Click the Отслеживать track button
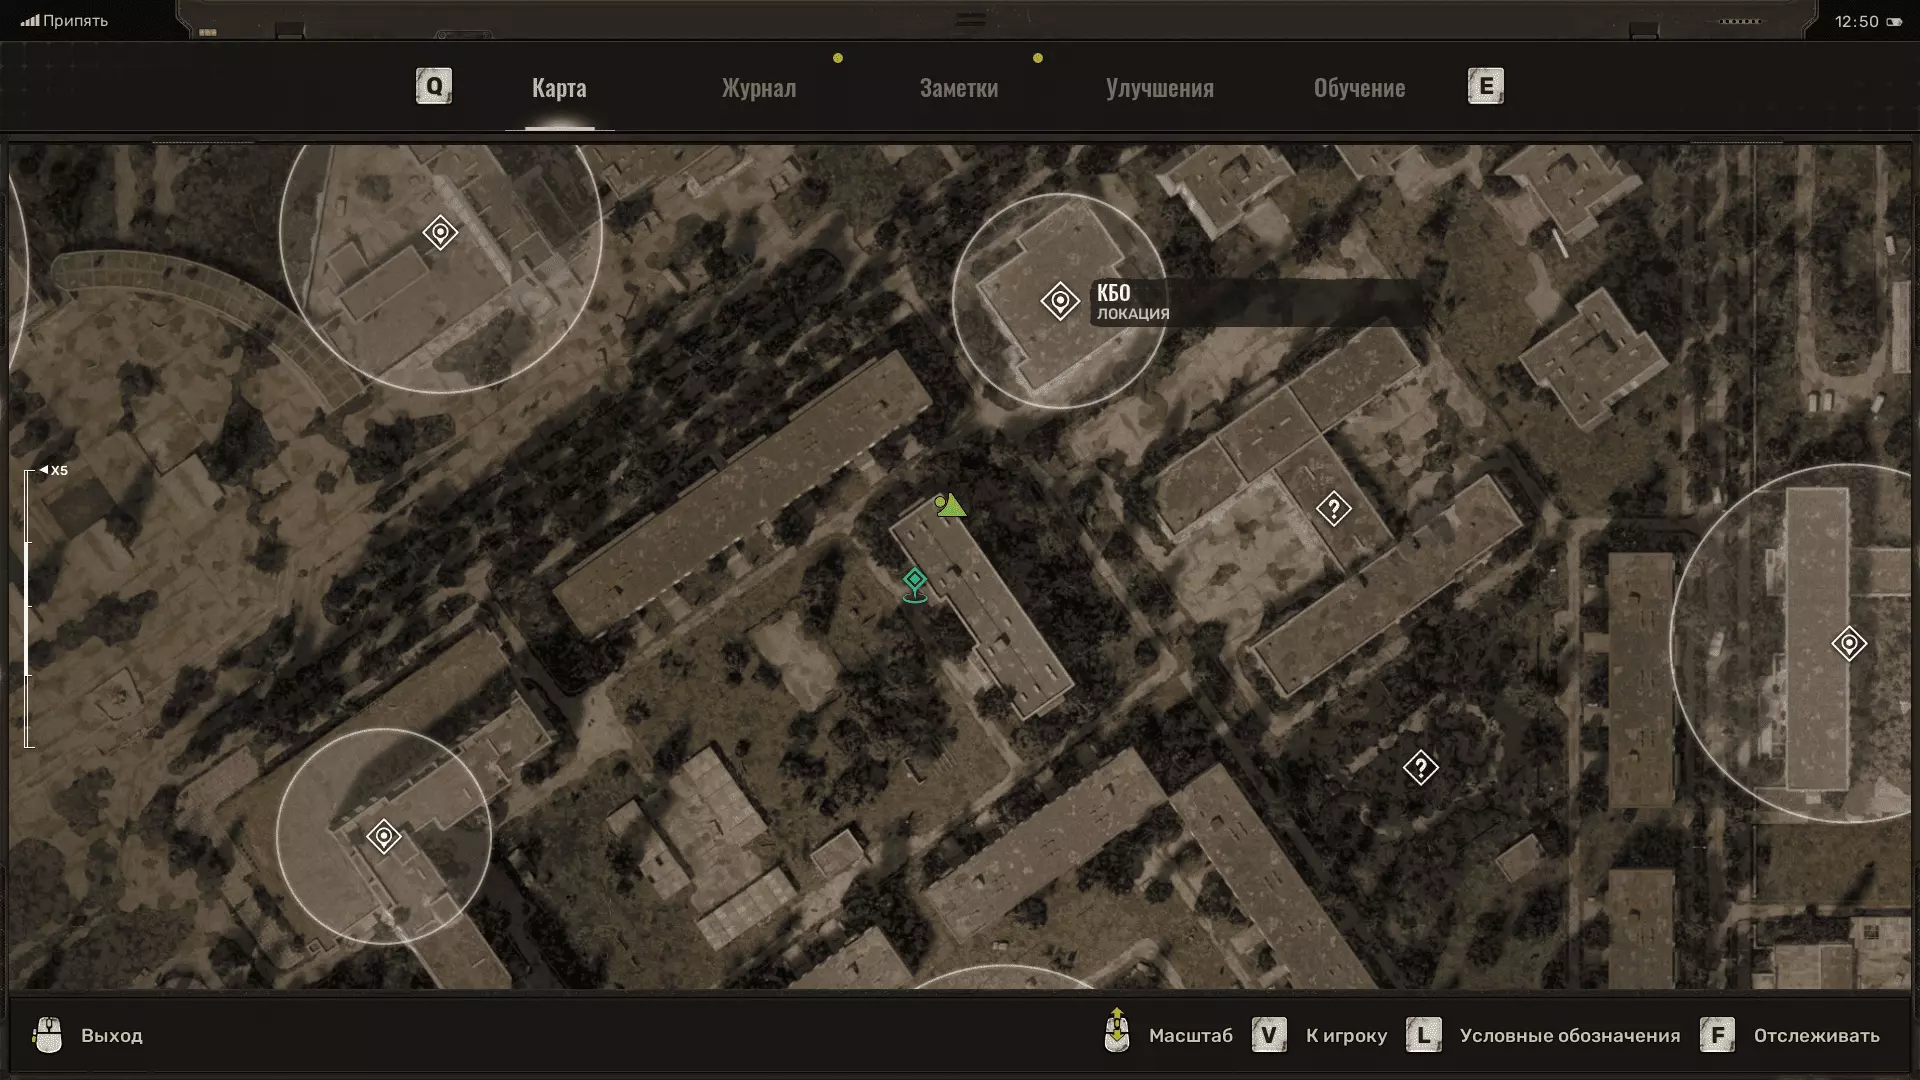Viewport: 1920px width, 1080px height. pyautogui.click(x=1815, y=1036)
